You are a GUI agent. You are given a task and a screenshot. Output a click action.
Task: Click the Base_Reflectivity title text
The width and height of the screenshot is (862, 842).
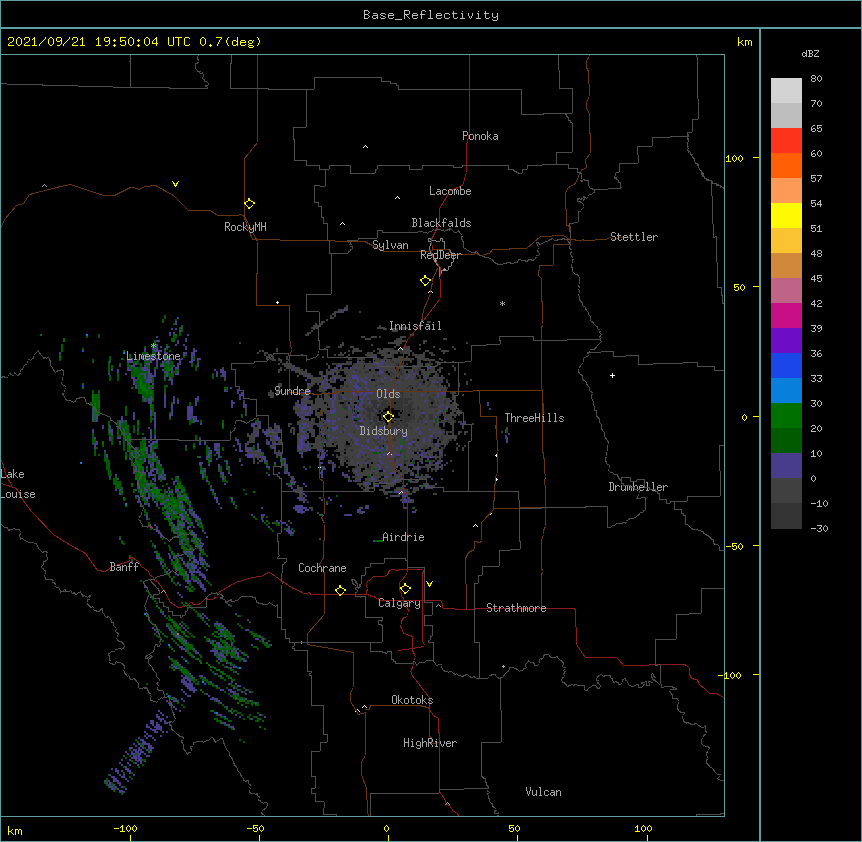(431, 15)
